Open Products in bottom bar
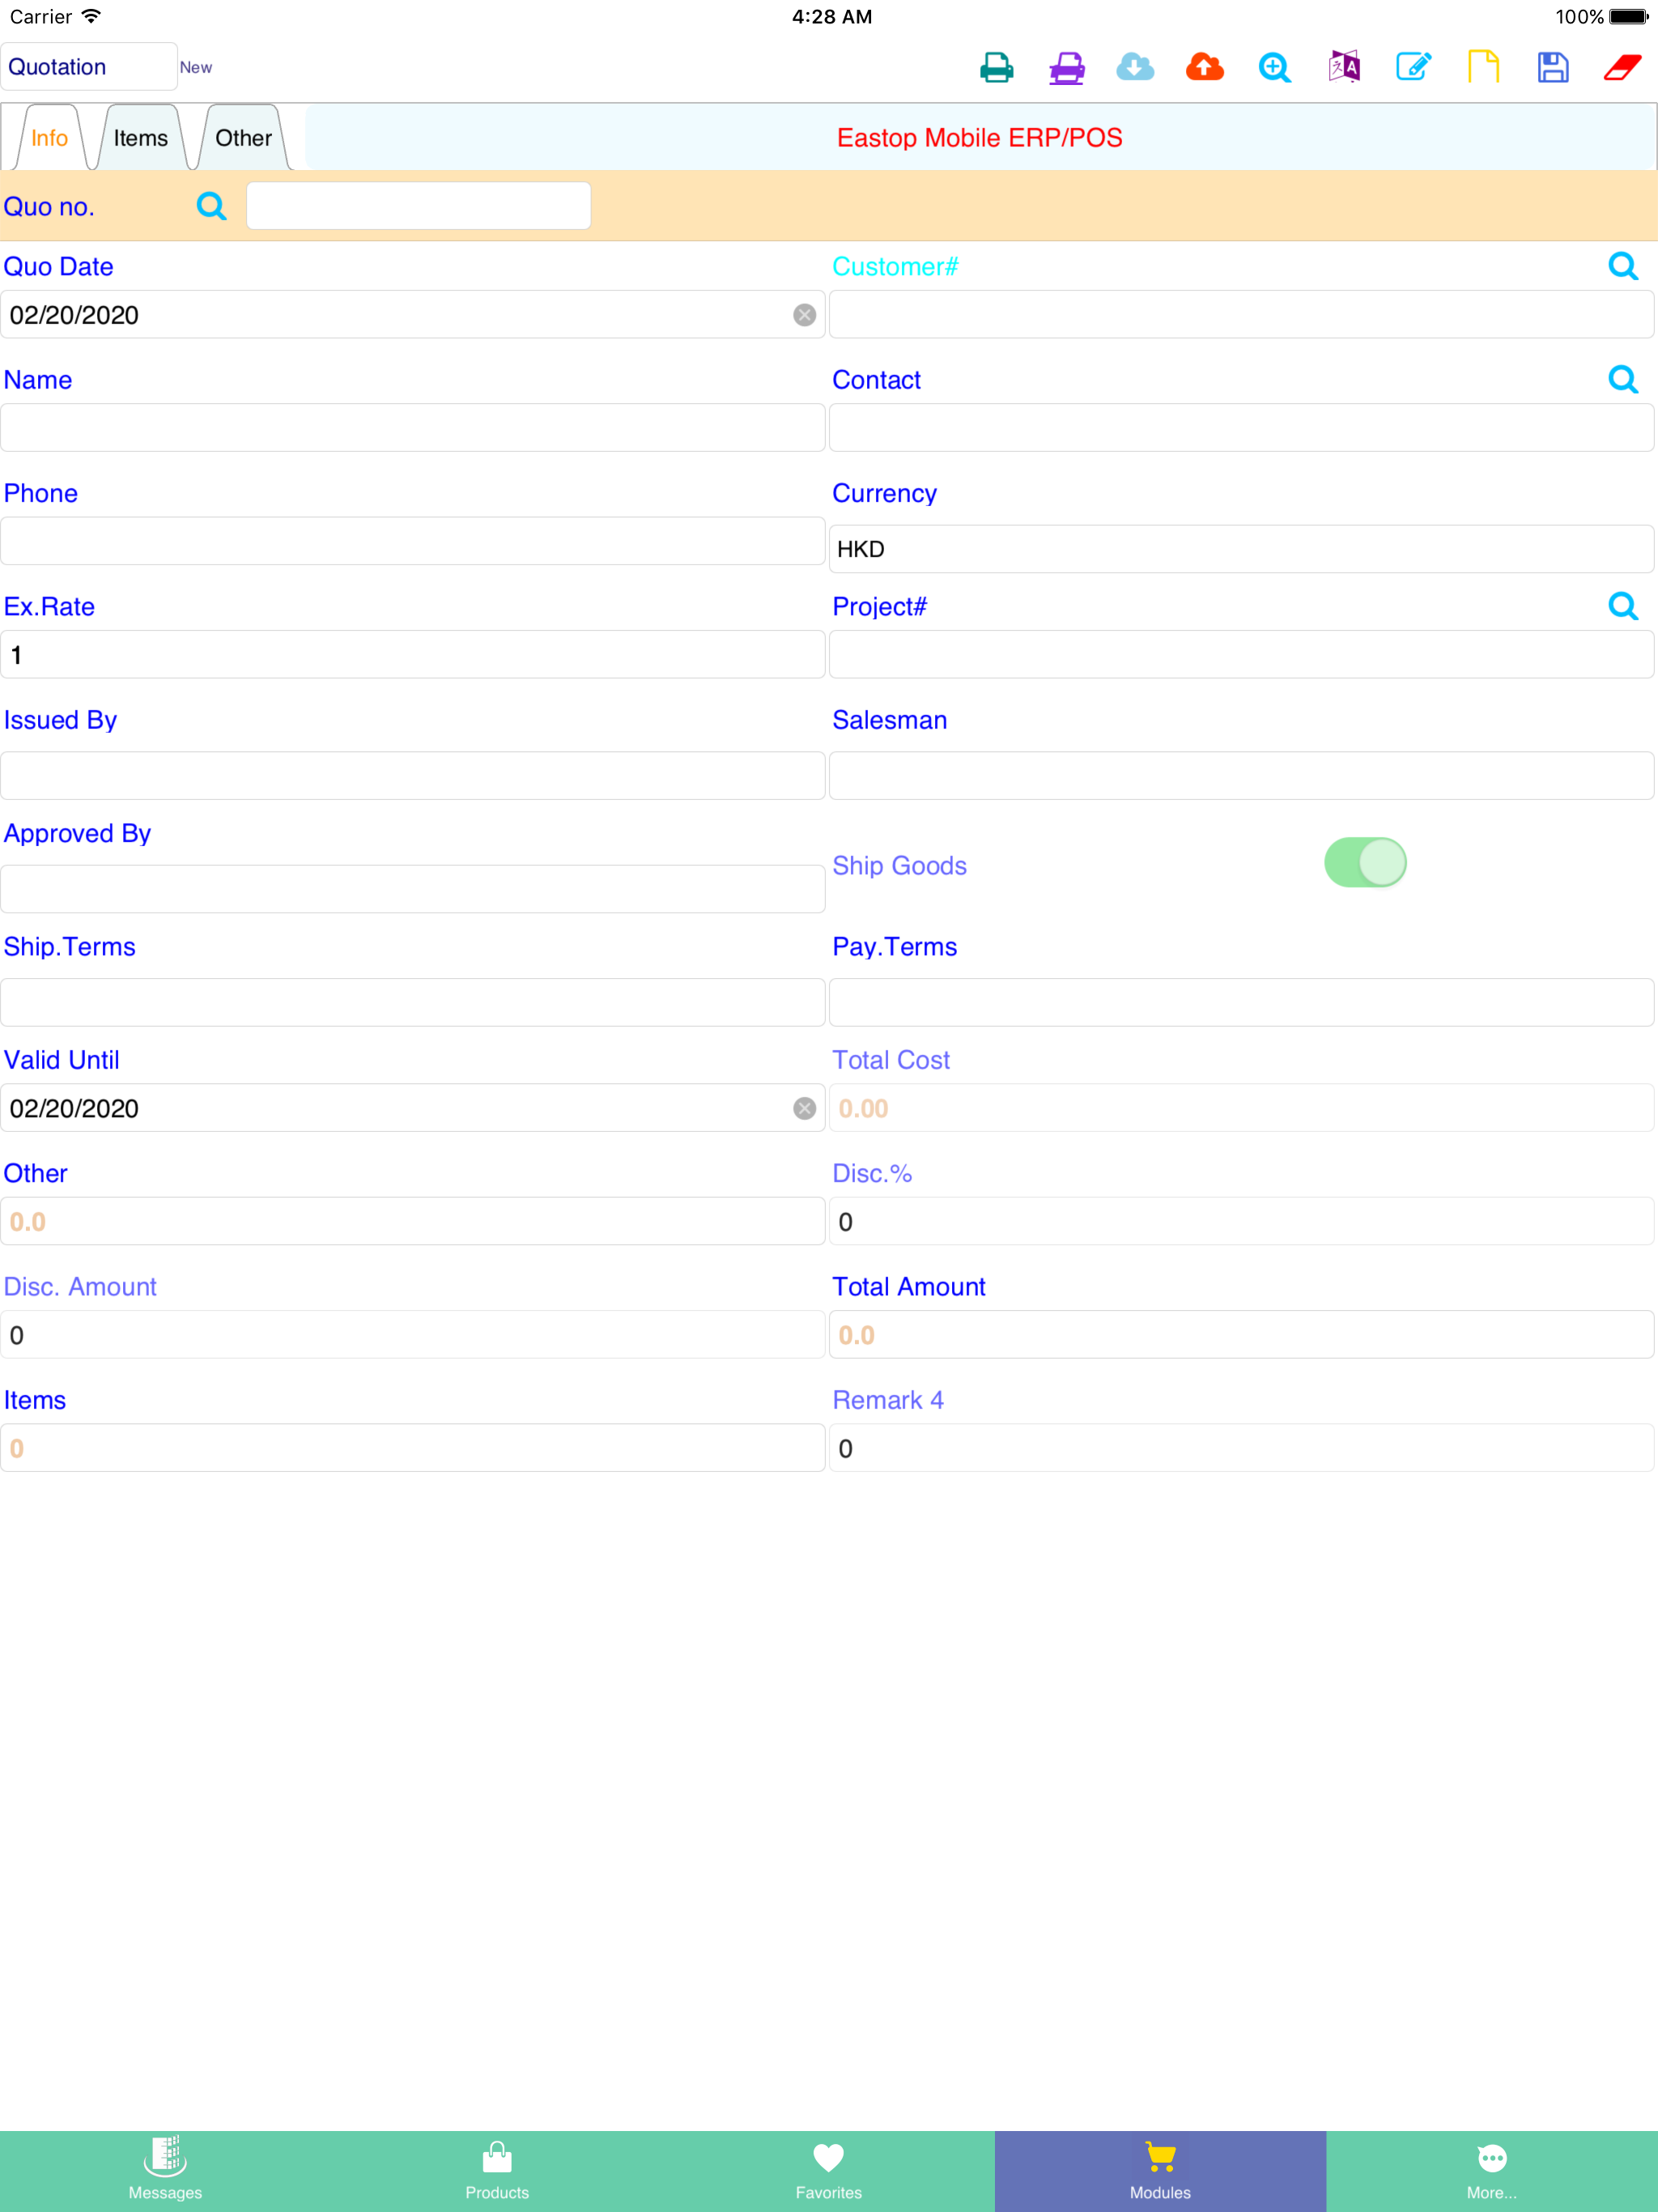Screen dimensions: 1658x2212 tap(497, 2171)
